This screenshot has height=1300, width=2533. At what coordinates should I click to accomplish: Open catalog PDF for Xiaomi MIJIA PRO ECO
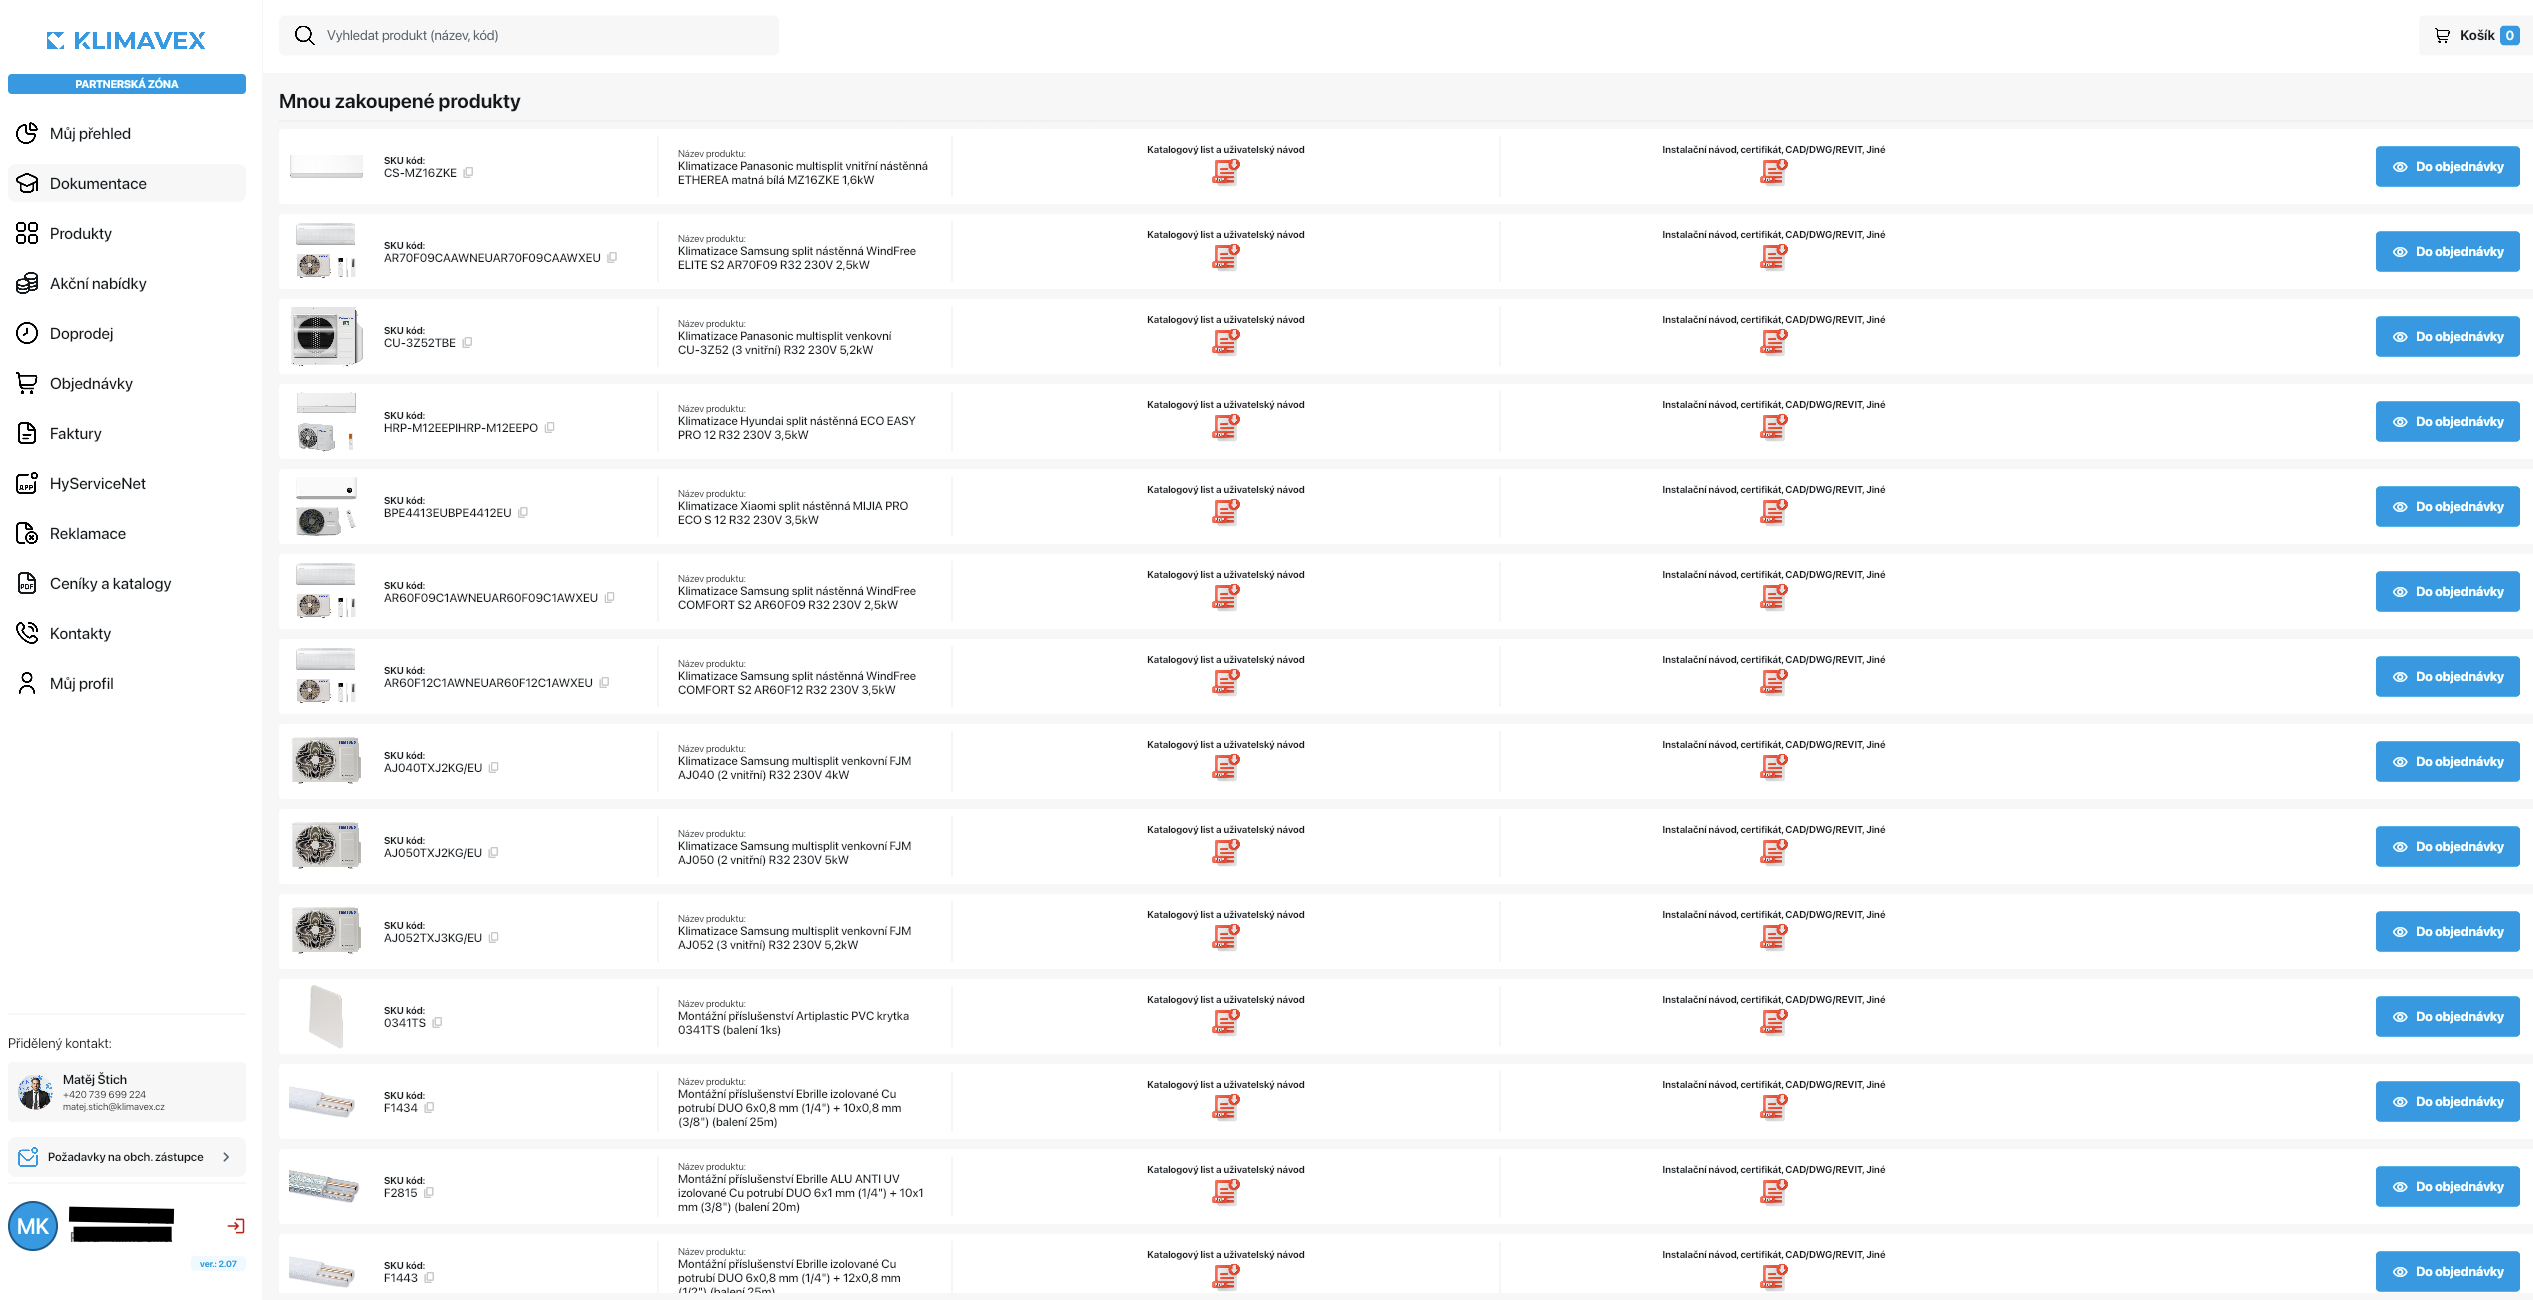click(1225, 512)
